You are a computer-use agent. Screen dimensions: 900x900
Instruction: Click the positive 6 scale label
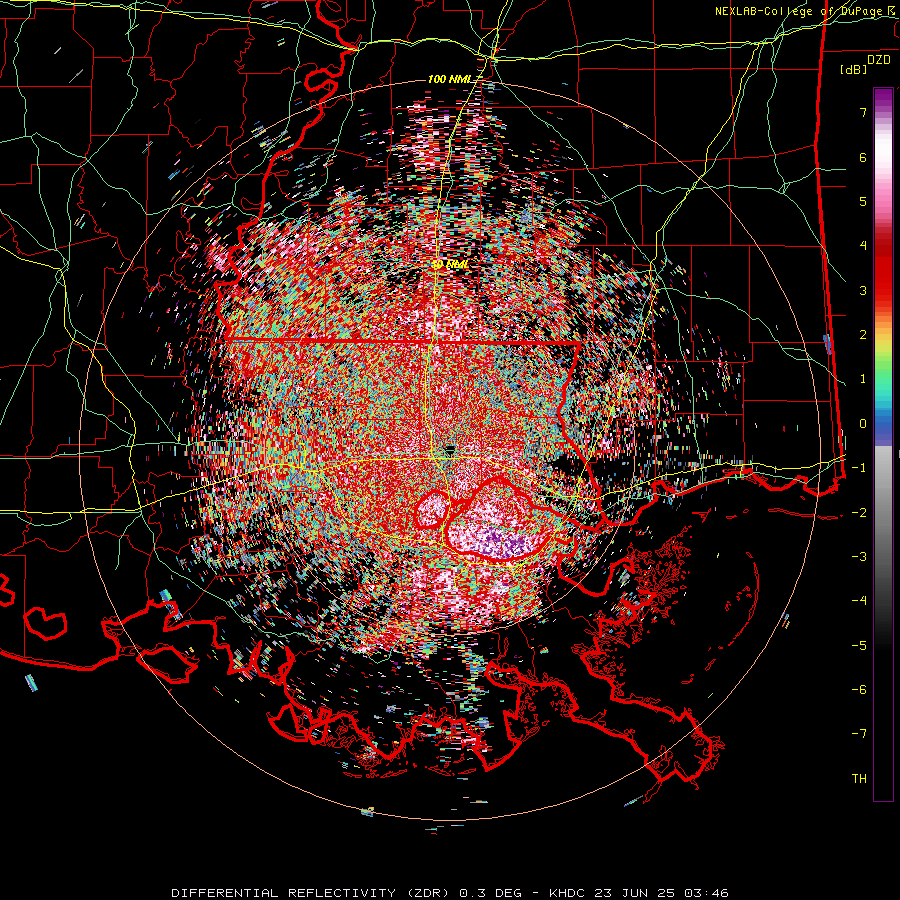[863, 157]
